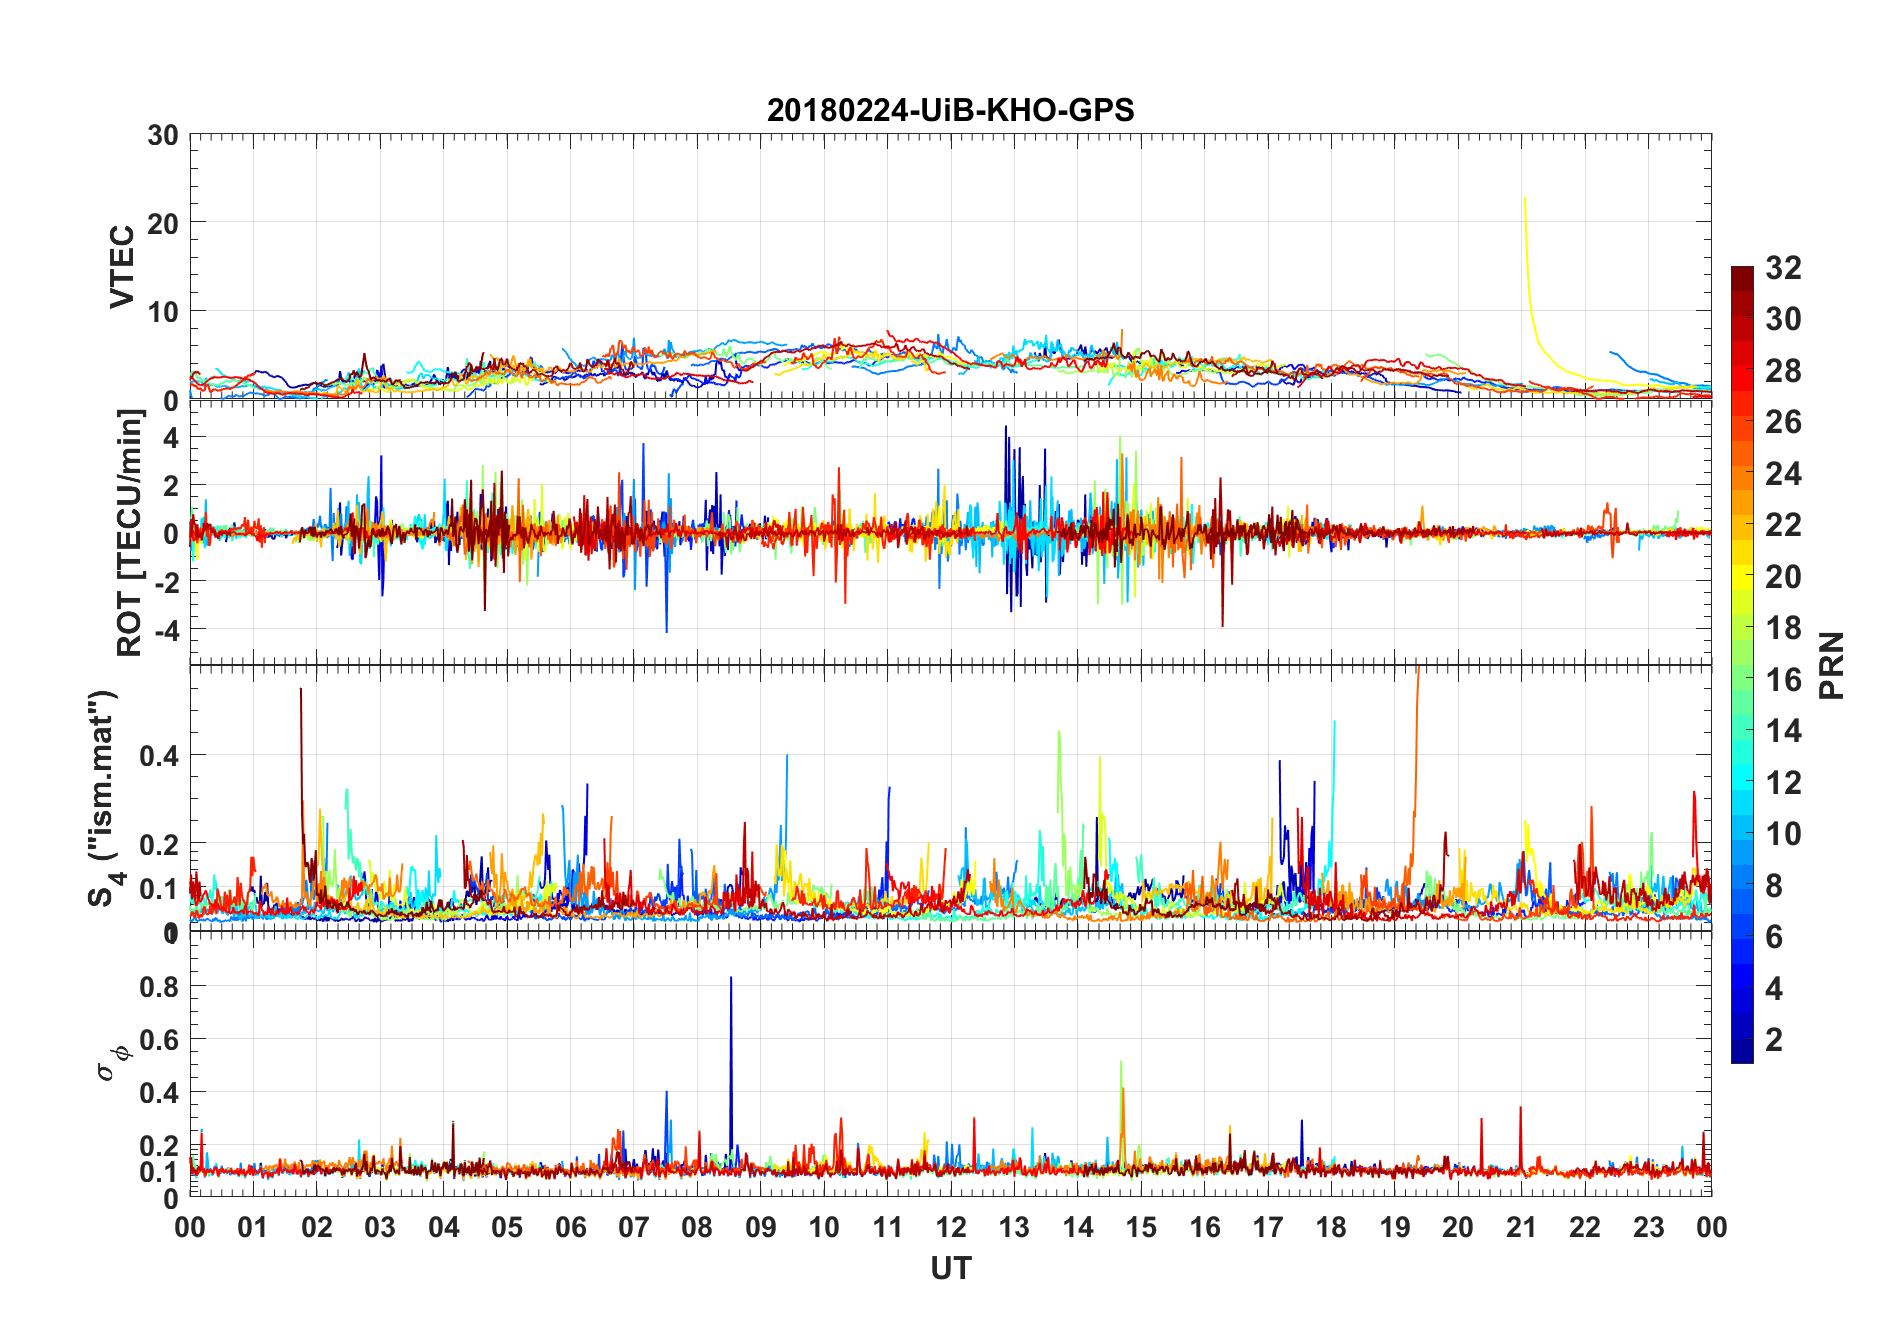Screen dimensions: 1902x1330
Task: Pick the yellow region near PRN 20
Action: tap(1742, 575)
